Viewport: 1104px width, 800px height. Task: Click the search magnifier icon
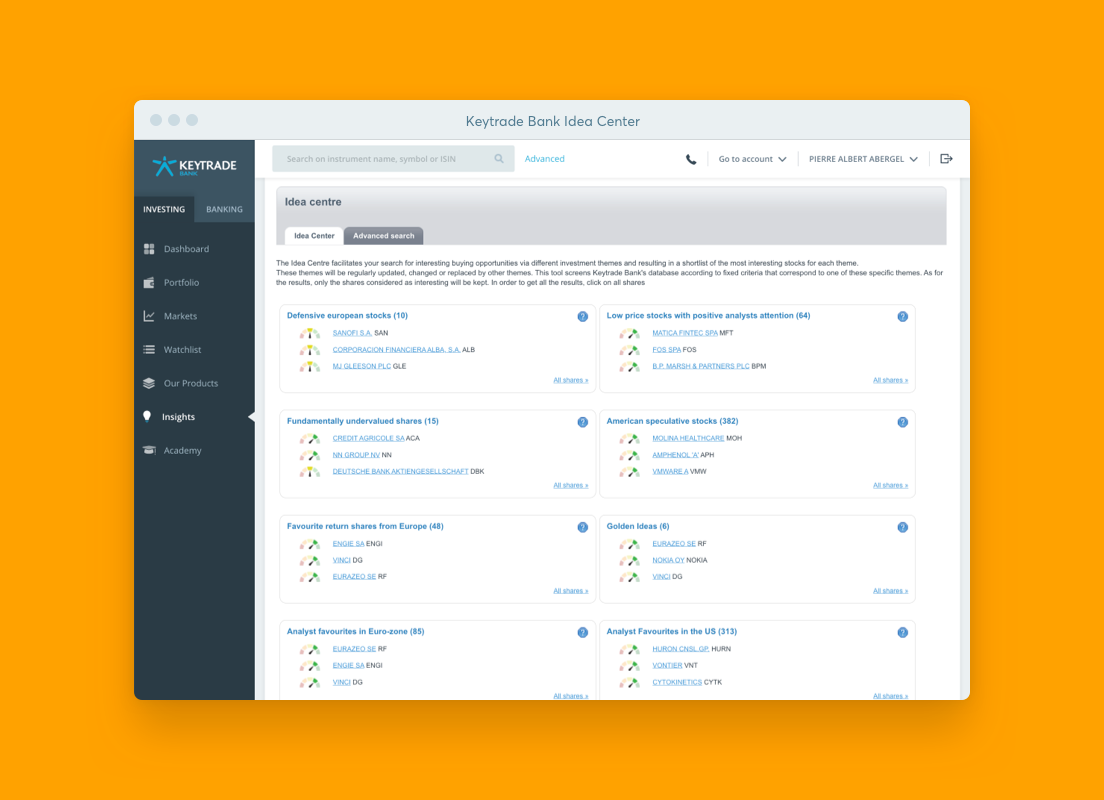(x=499, y=158)
